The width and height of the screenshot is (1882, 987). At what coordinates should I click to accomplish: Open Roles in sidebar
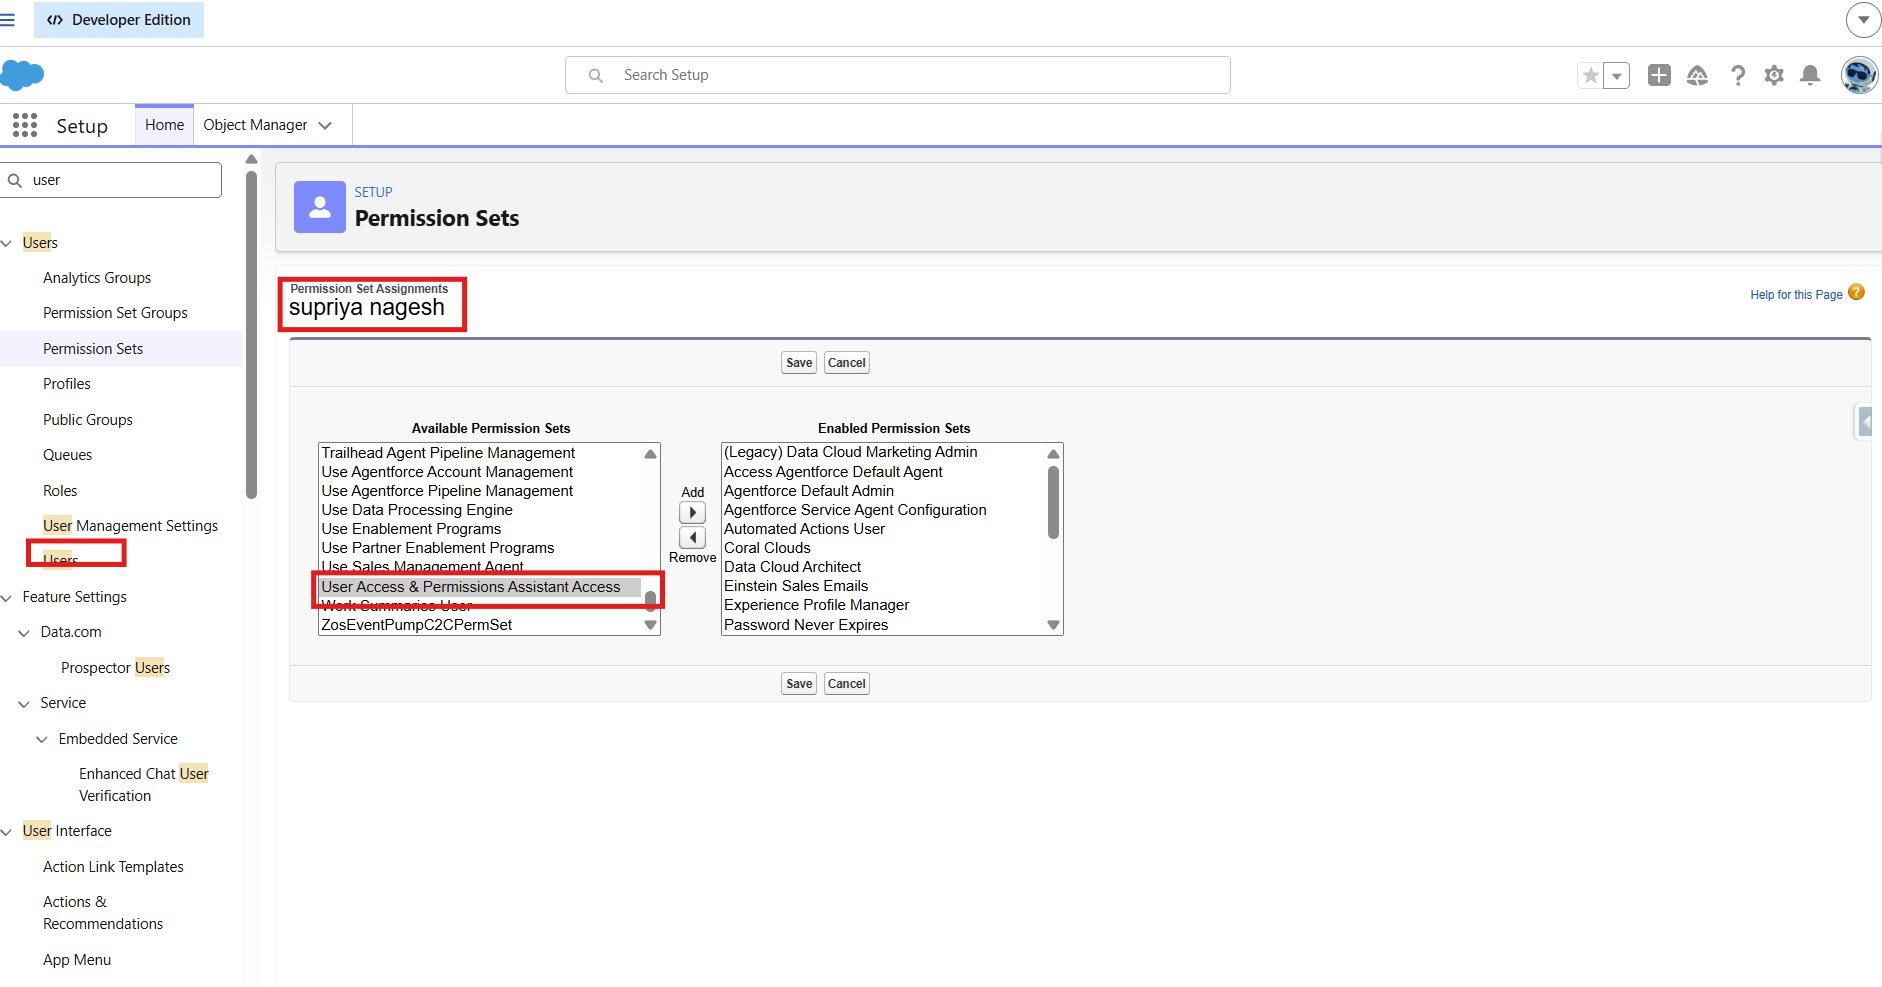[60, 491]
